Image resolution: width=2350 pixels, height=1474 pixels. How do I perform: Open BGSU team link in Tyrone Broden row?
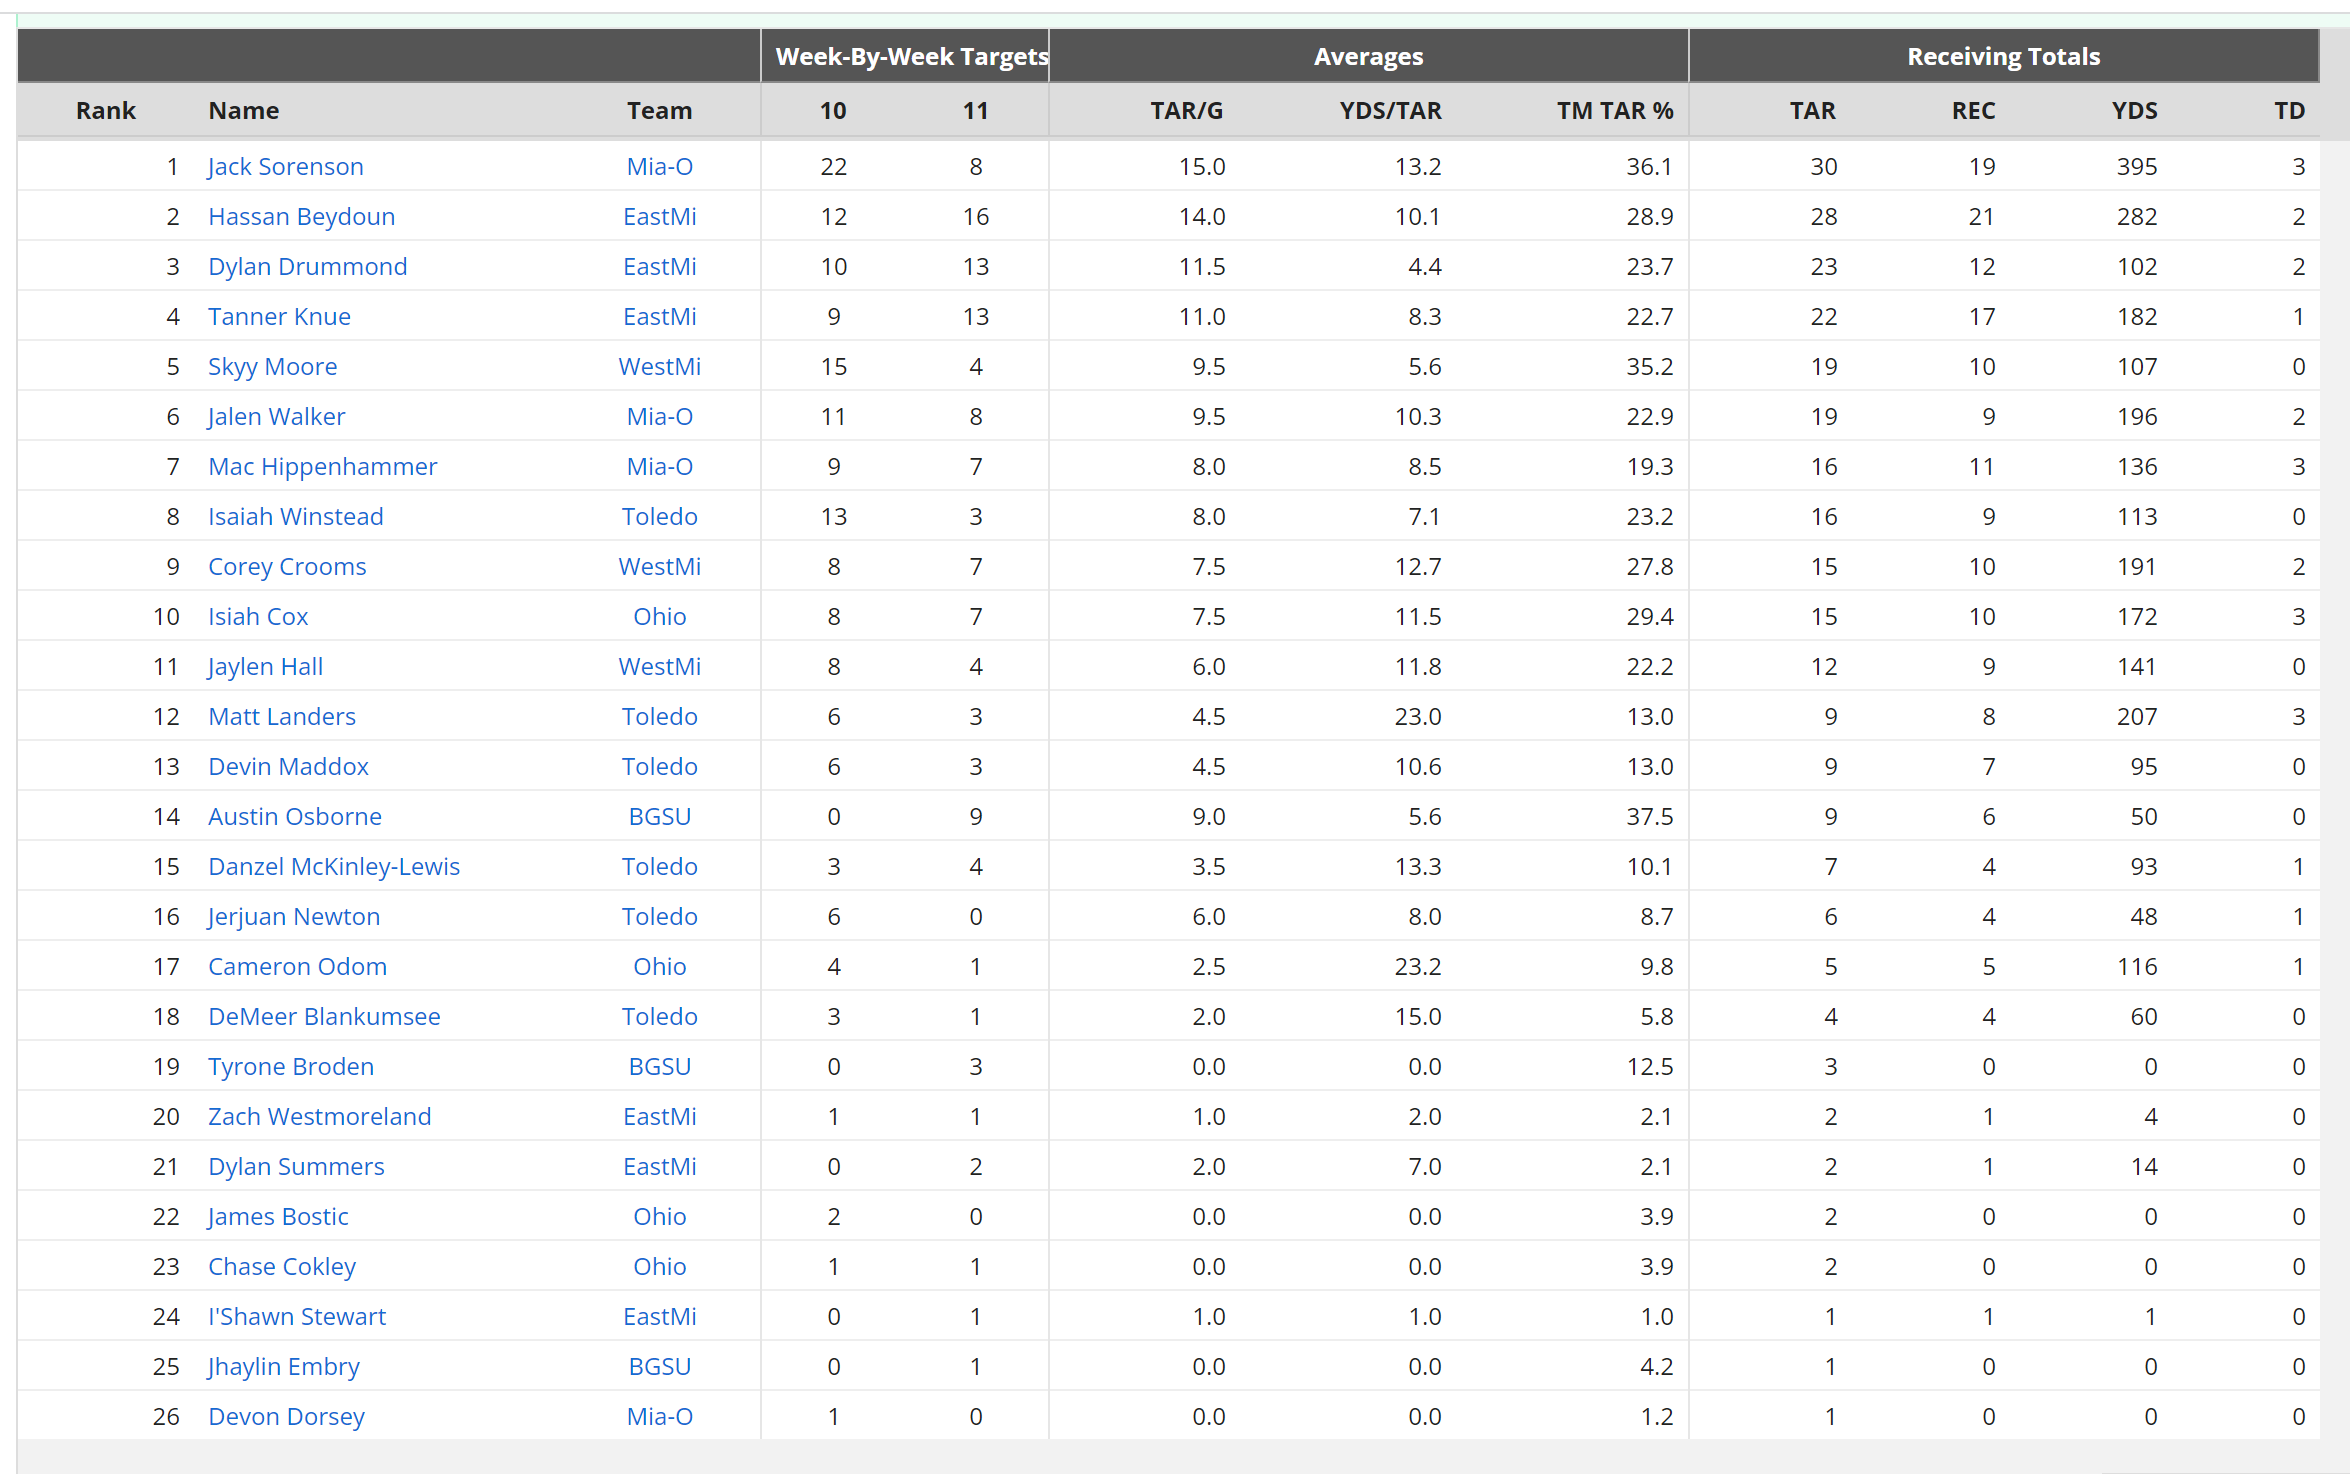pyautogui.click(x=660, y=1066)
